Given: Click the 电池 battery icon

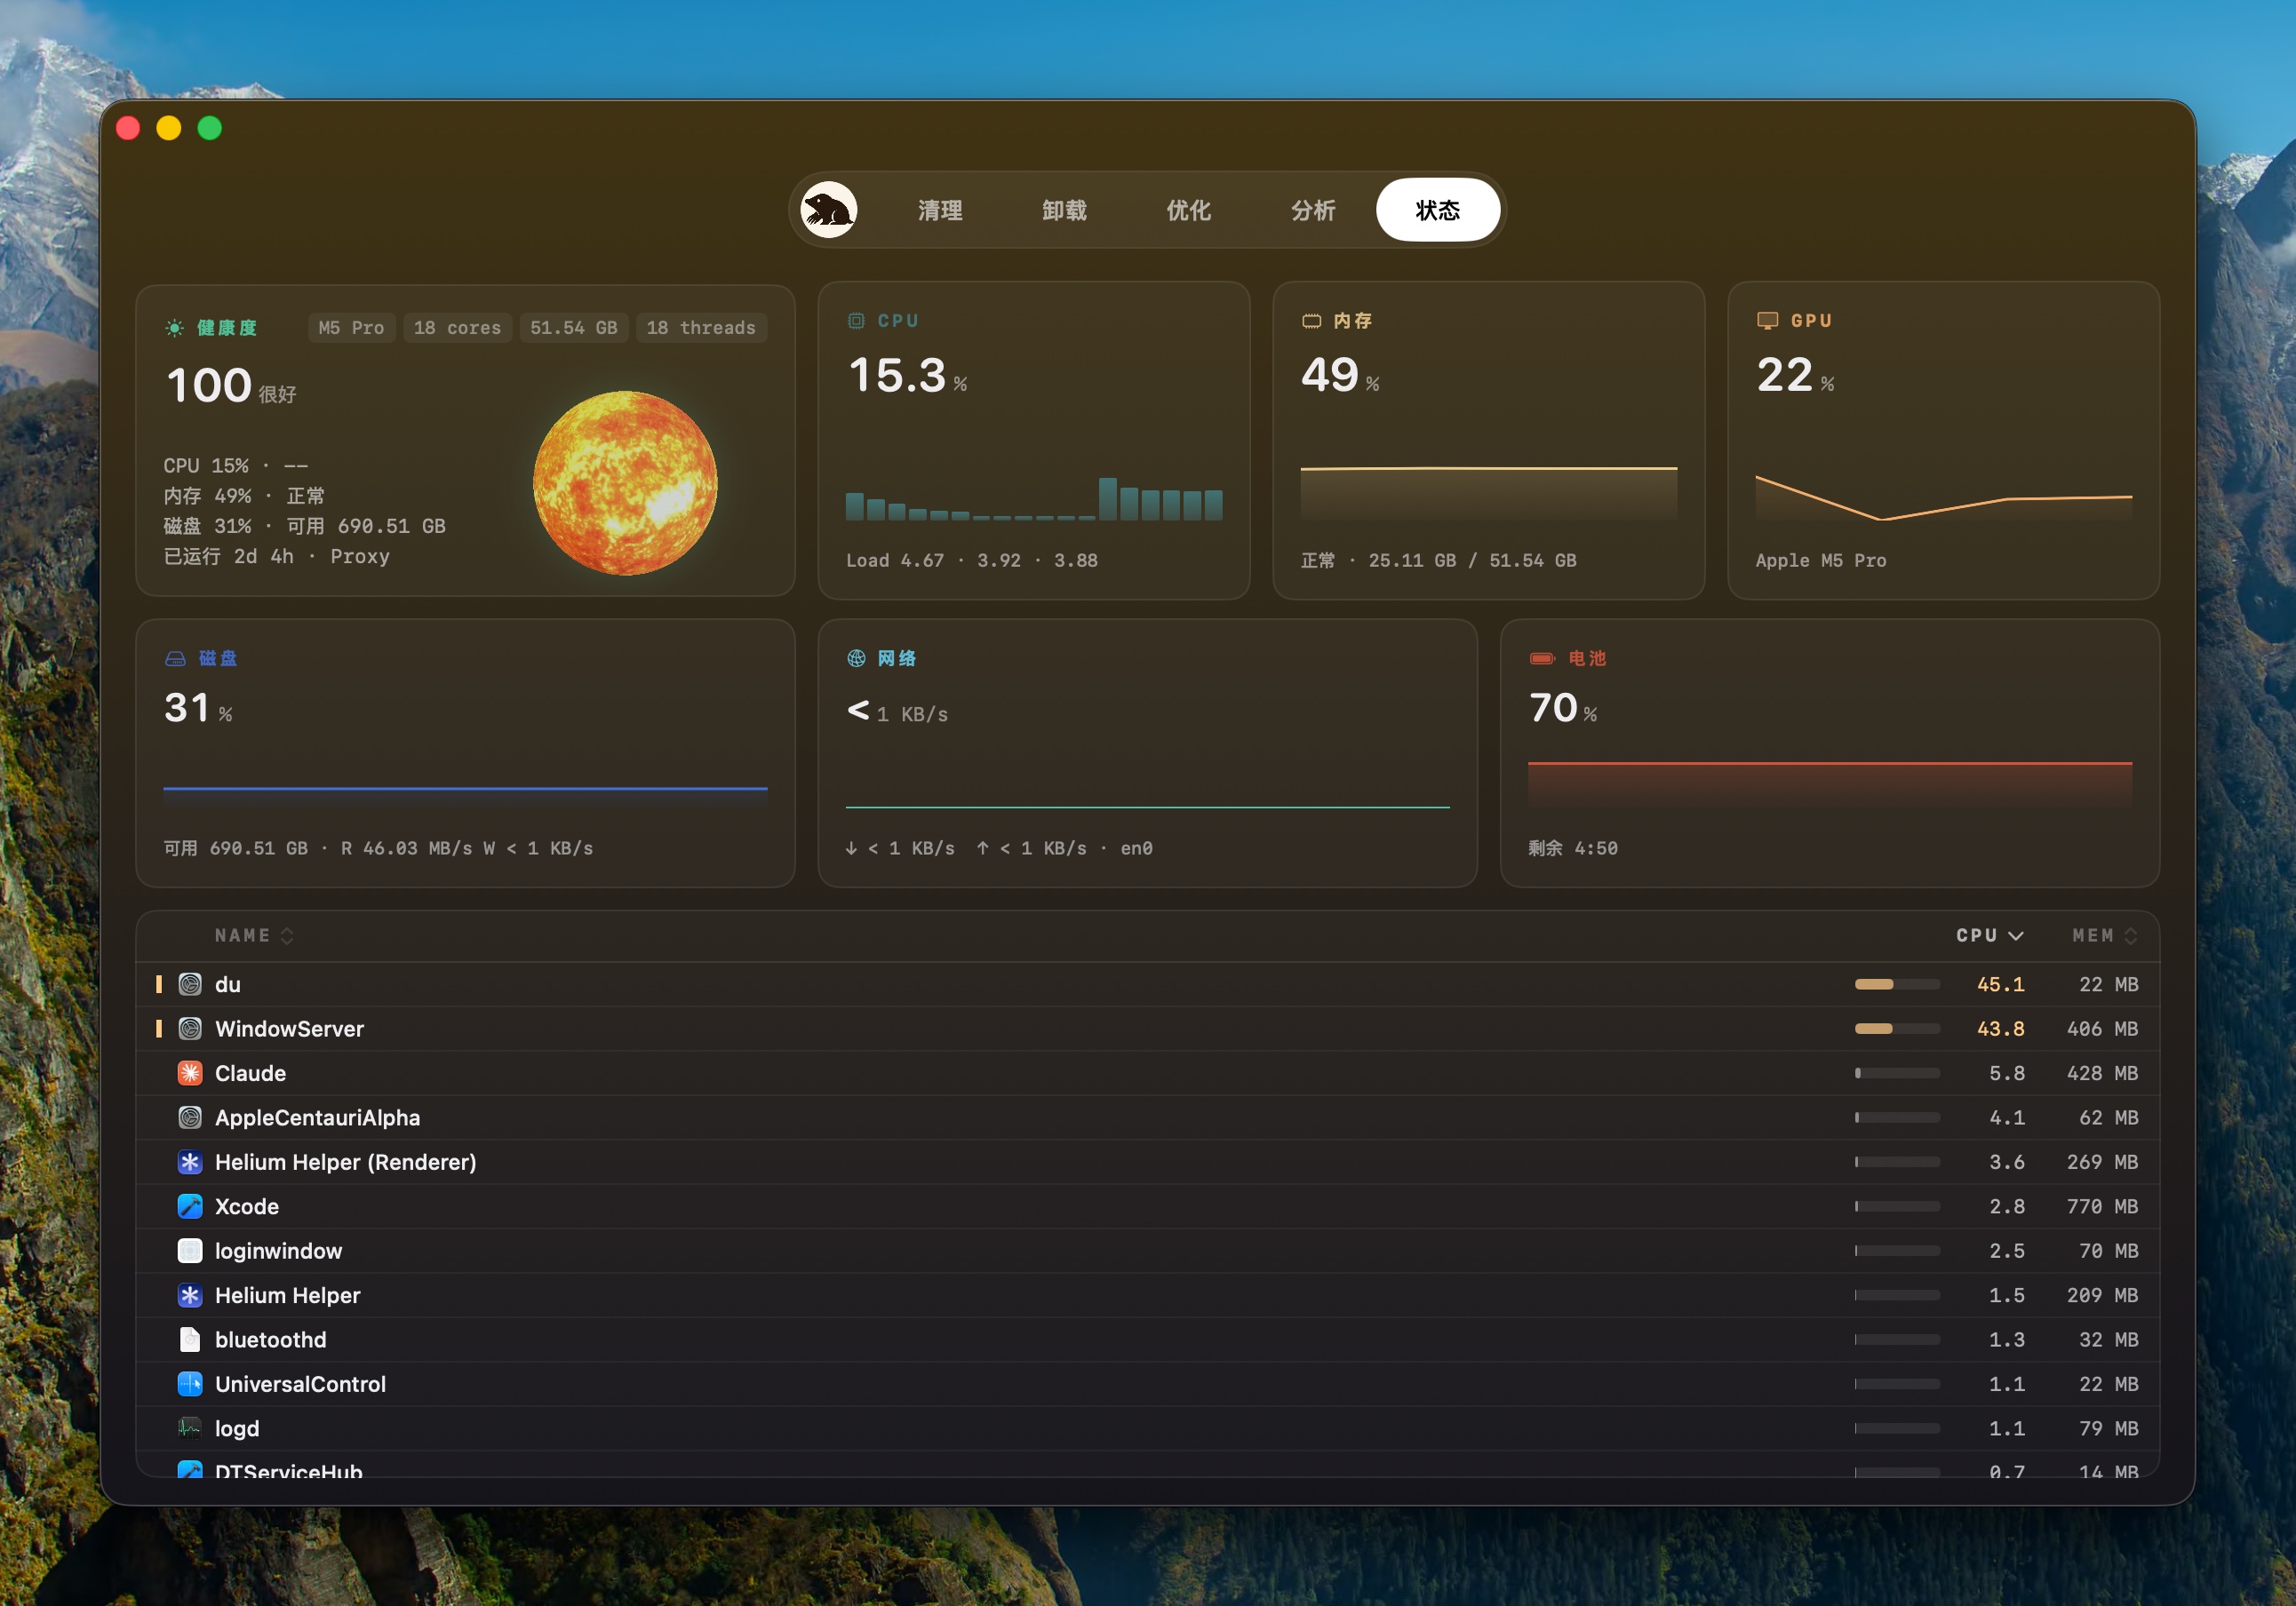Looking at the screenshot, I should pyautogui.click(x=1542, y=658).
